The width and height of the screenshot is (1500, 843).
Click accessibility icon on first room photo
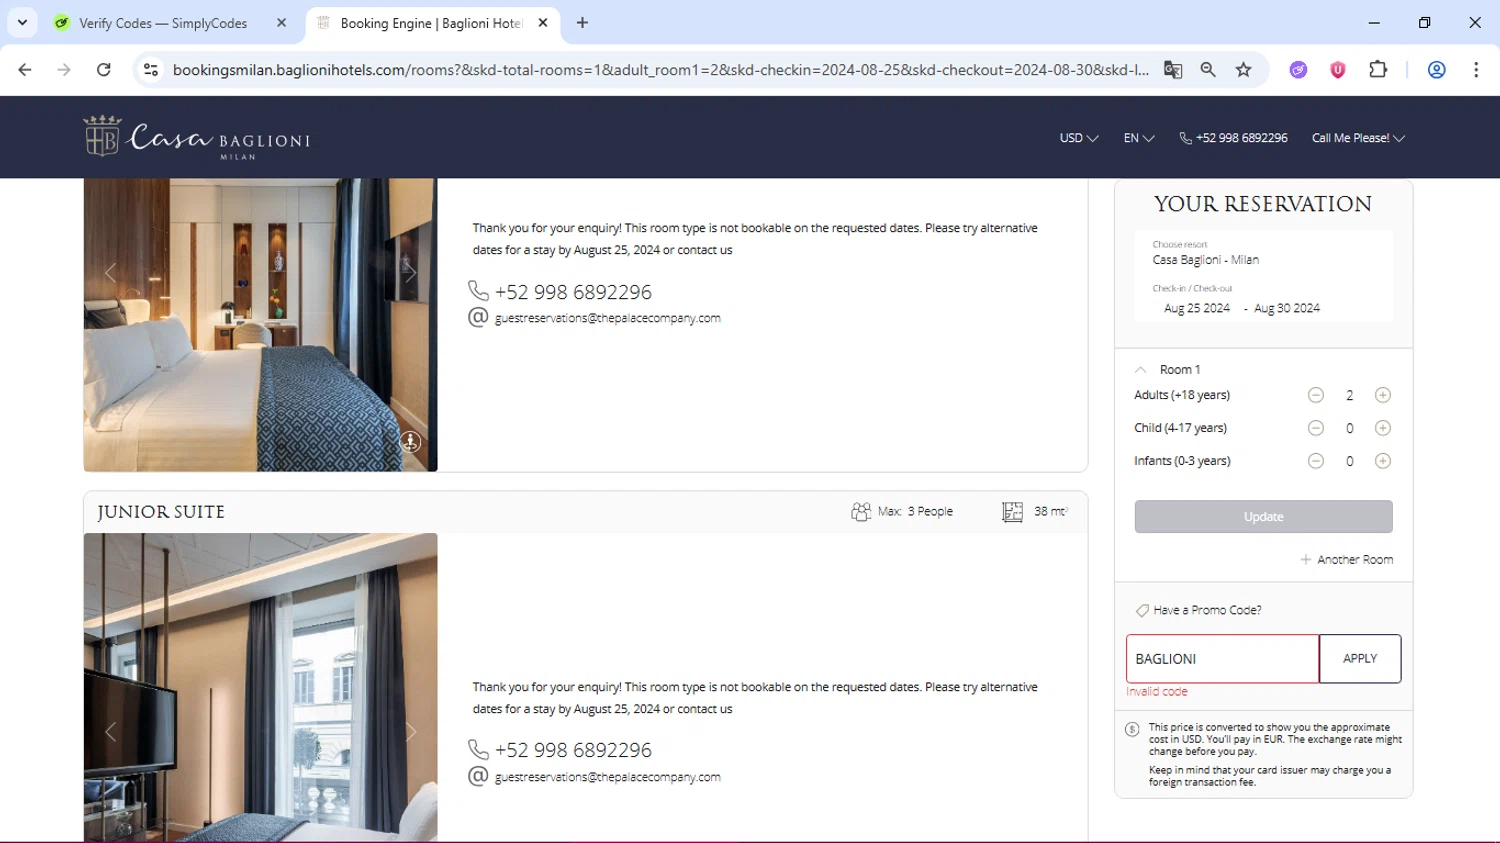tap(410, 441)
